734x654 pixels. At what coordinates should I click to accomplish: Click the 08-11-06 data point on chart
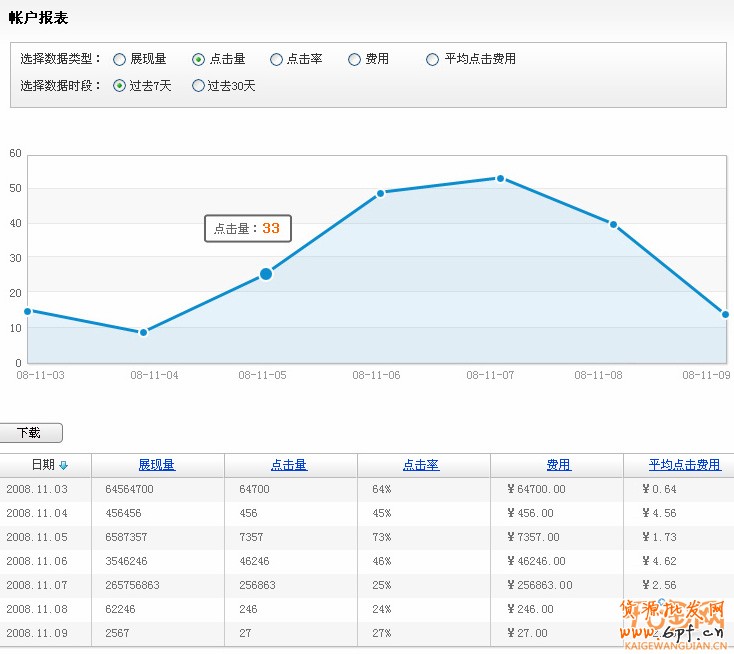(x=381, y=193)
